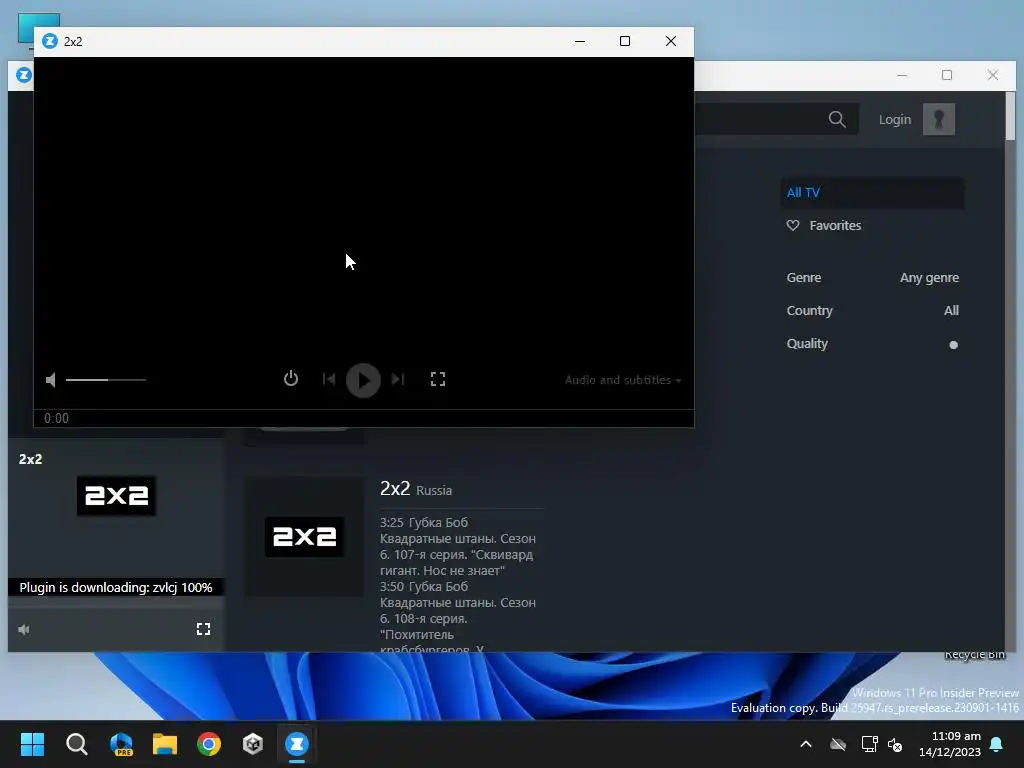Launch Microsoft Edge preview from taskbar

[x=121, y=744]
